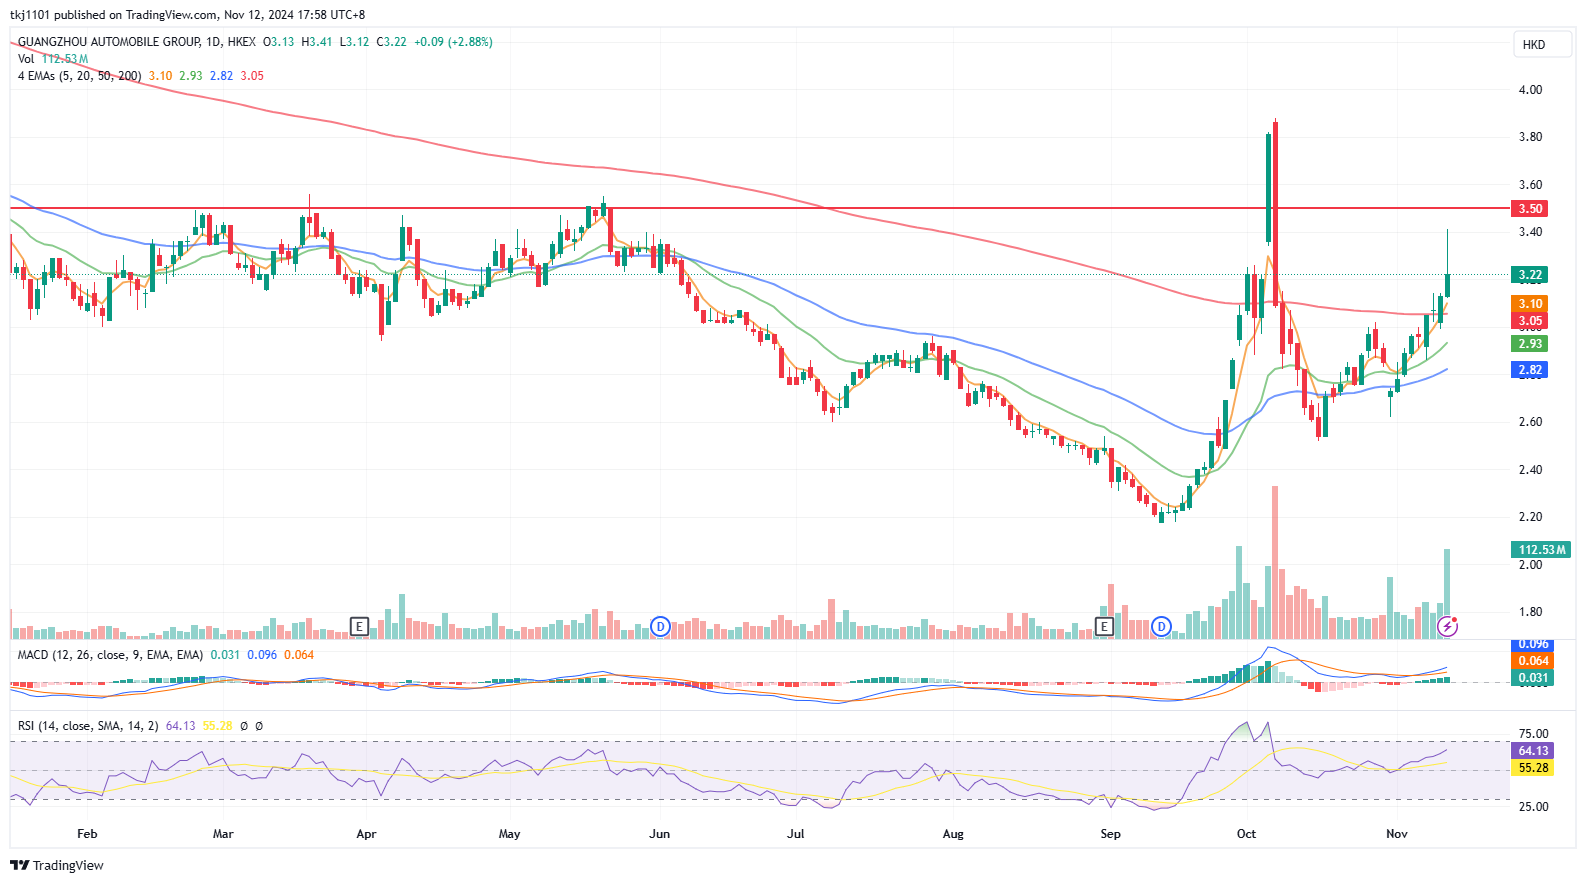Image resolution: width=1586 pixels, height=883 pixels.
Task: Click the blue 2.82 EMA price label
Action: point(1530,370)
